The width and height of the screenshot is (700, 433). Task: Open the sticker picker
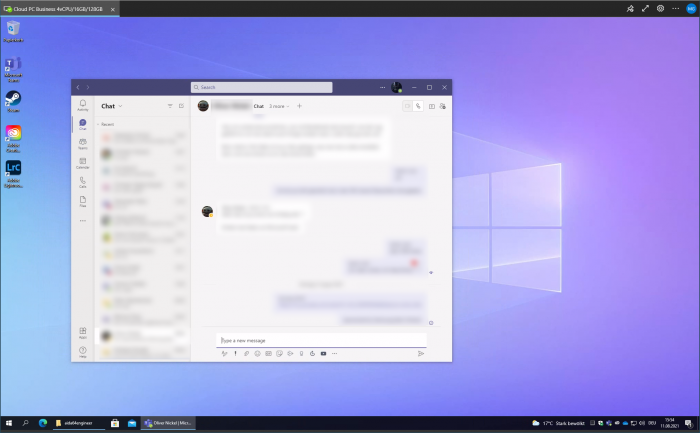pyautogui.click(x=279, y=354)
